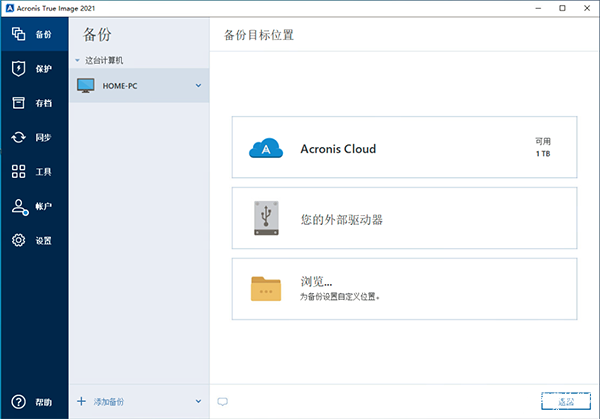Choose Acronis Cloud as backup destination
Screen dimensions: 600x419
pos(404,149)
